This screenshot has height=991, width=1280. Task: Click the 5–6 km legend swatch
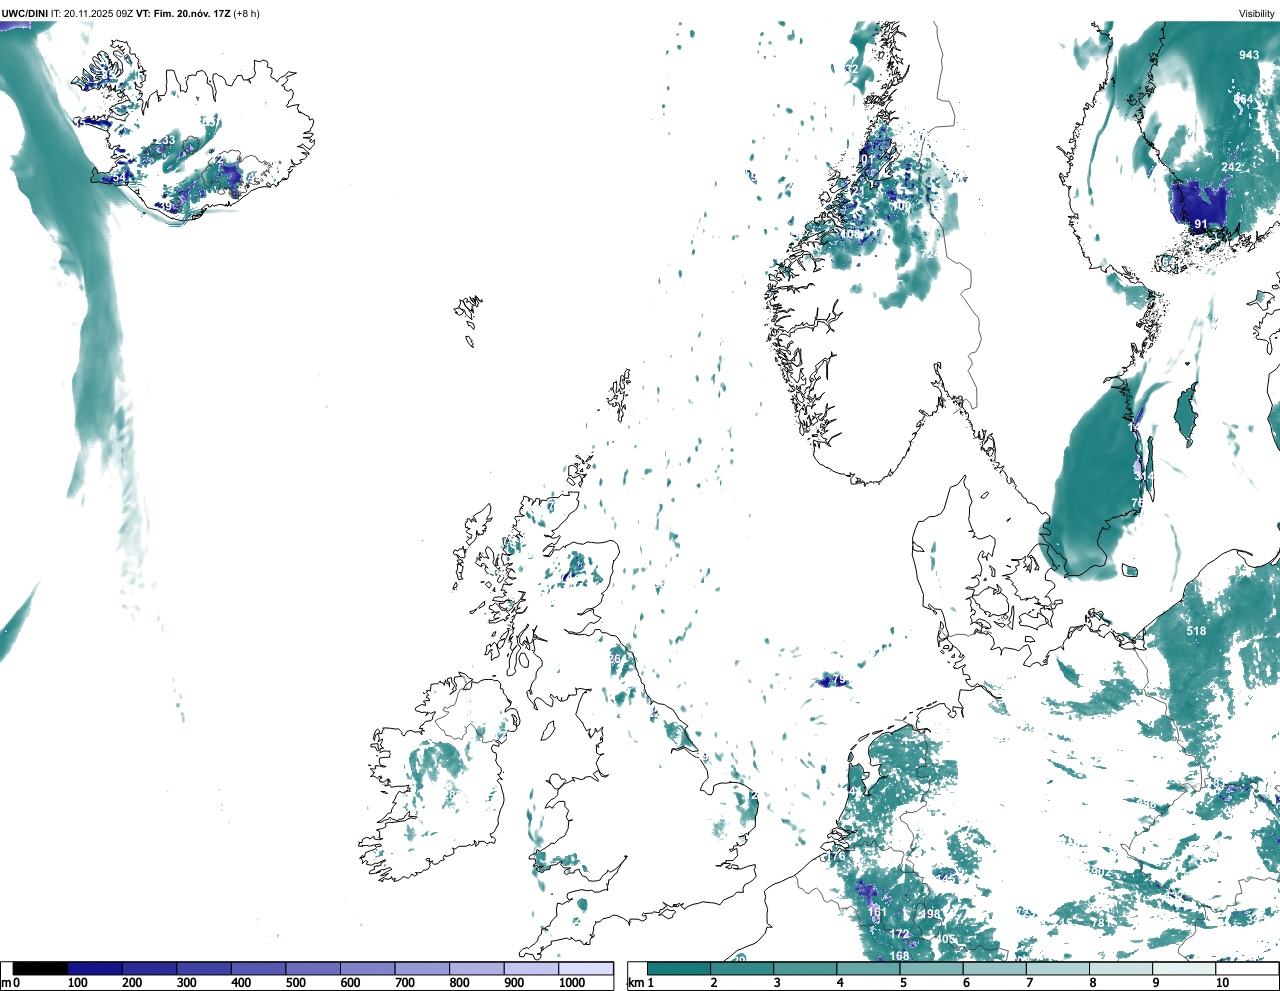(x=932, y=969)
